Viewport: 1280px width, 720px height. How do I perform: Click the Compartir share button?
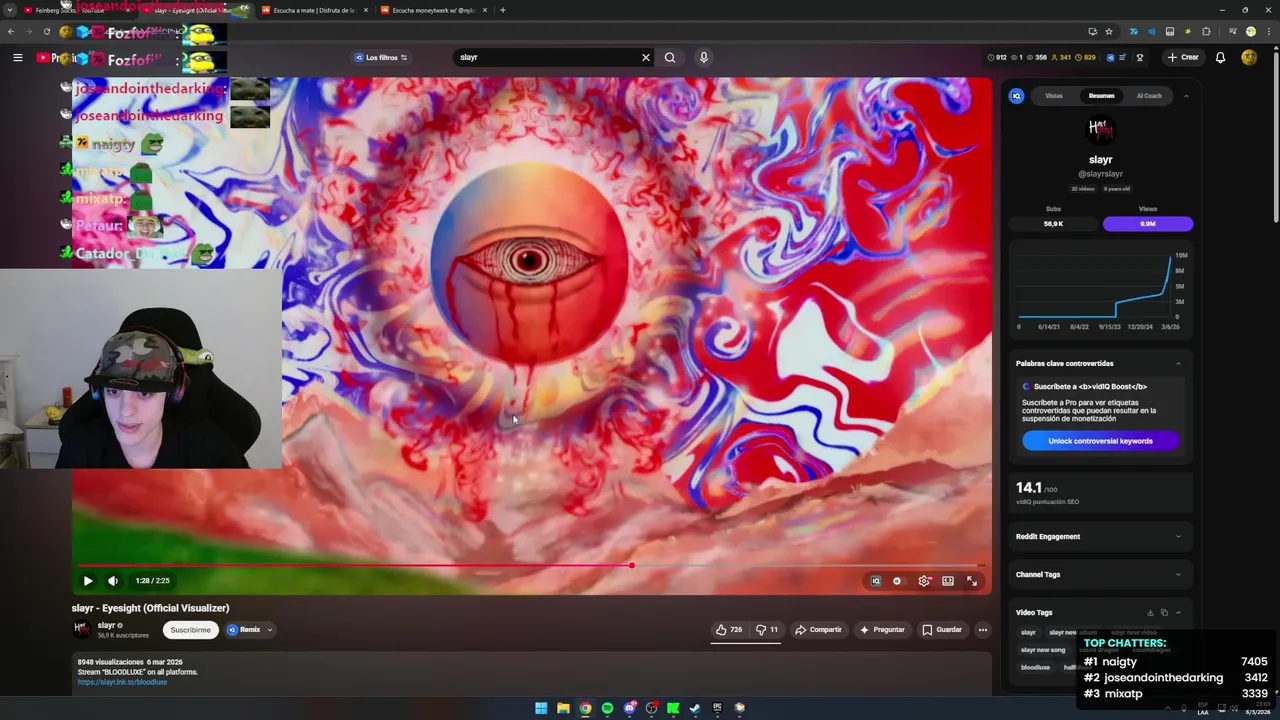(818, 630)
